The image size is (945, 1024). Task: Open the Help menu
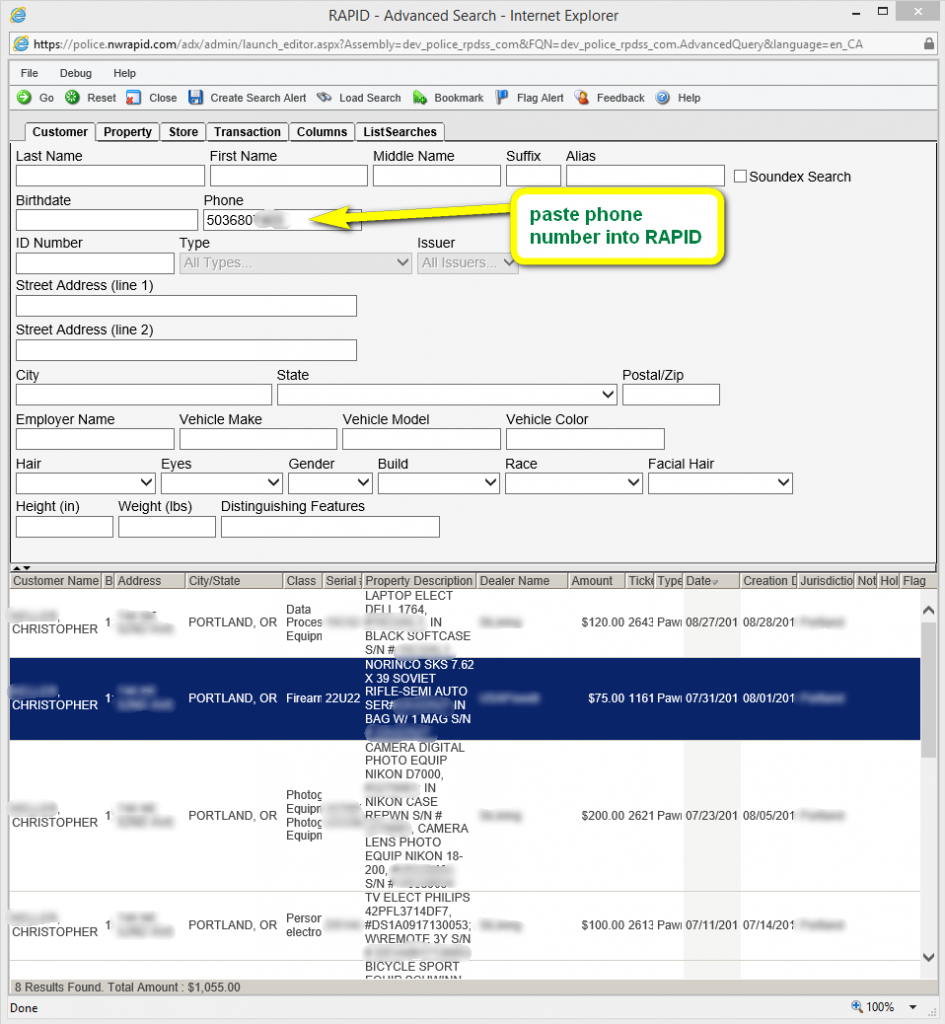[124, 73]
